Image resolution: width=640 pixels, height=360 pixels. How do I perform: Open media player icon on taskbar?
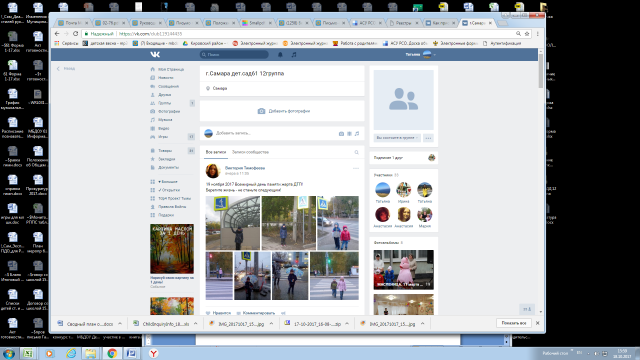(x=49, y=353)
